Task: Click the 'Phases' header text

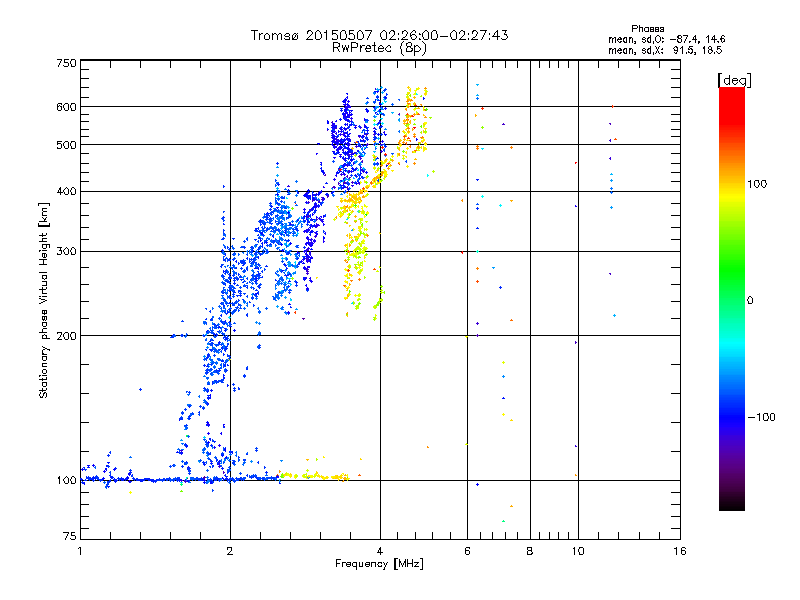Action: pos(647,29)
